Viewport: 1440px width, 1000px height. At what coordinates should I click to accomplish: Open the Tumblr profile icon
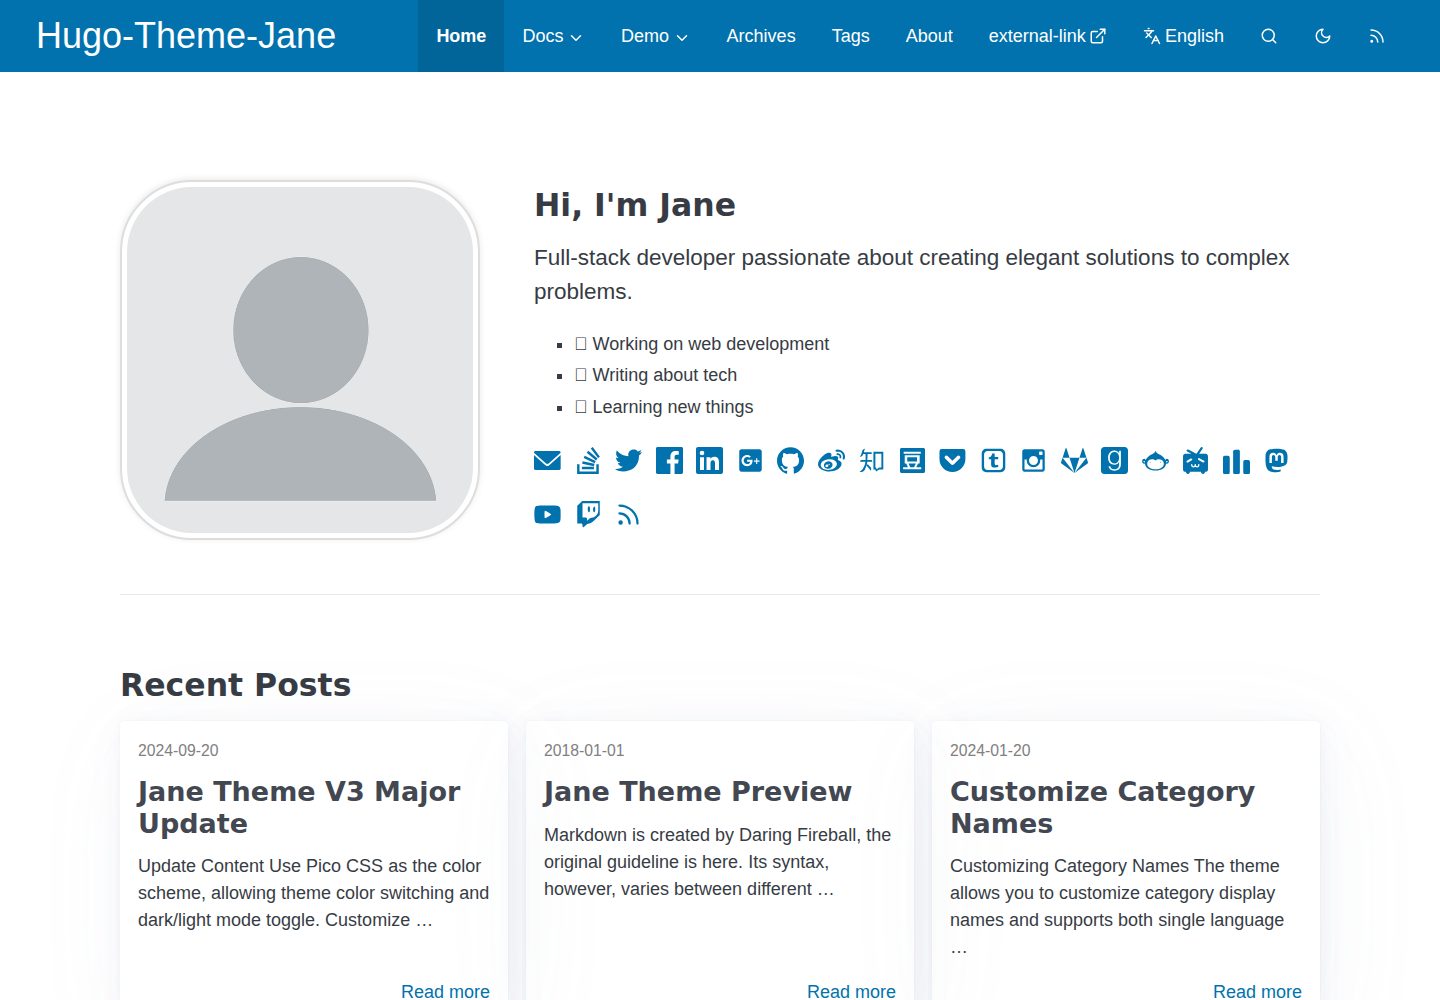[x=993, y=461]
